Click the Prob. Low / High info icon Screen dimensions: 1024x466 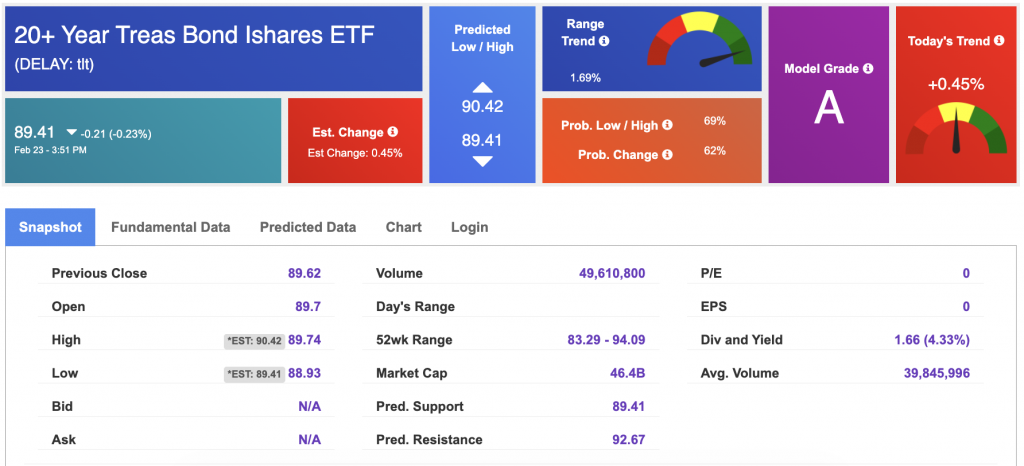667,125
